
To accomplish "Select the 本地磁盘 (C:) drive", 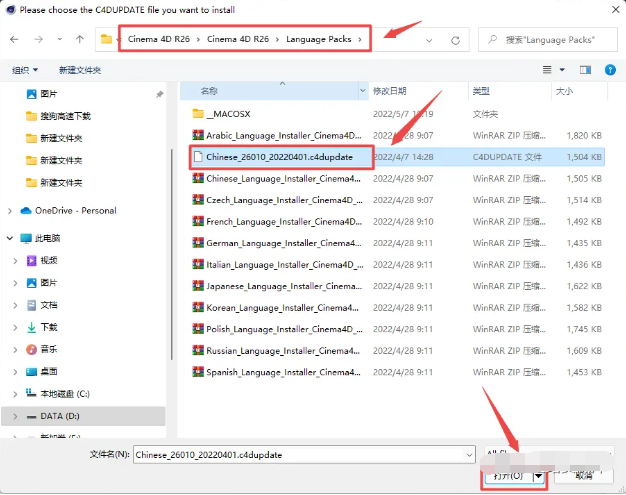I will (64, 393).
